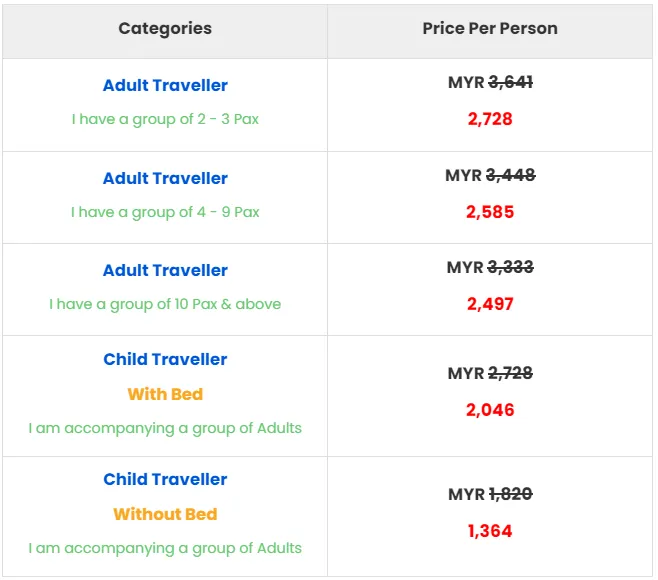Click the crossed-out MYR 2,728 child price
The image size is (658, 580).
(490, 374)
